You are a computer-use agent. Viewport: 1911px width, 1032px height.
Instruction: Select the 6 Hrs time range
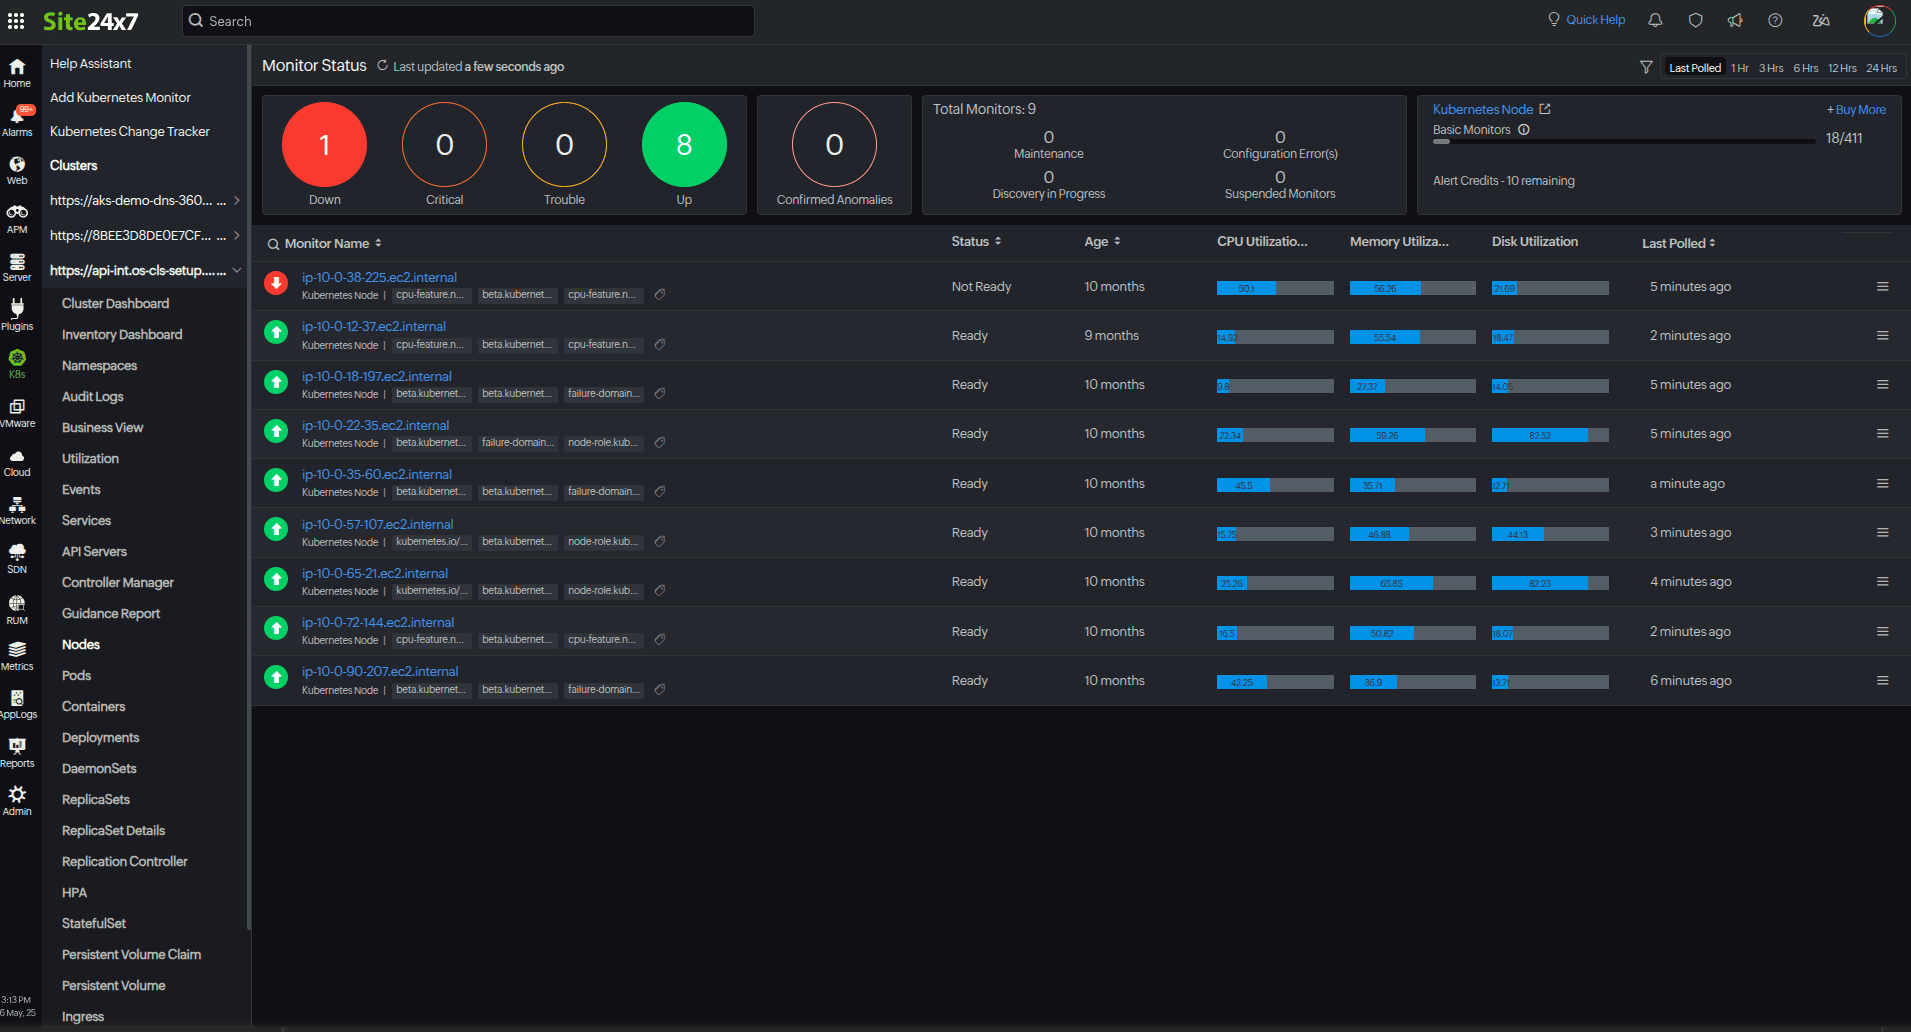point(1805,68)
